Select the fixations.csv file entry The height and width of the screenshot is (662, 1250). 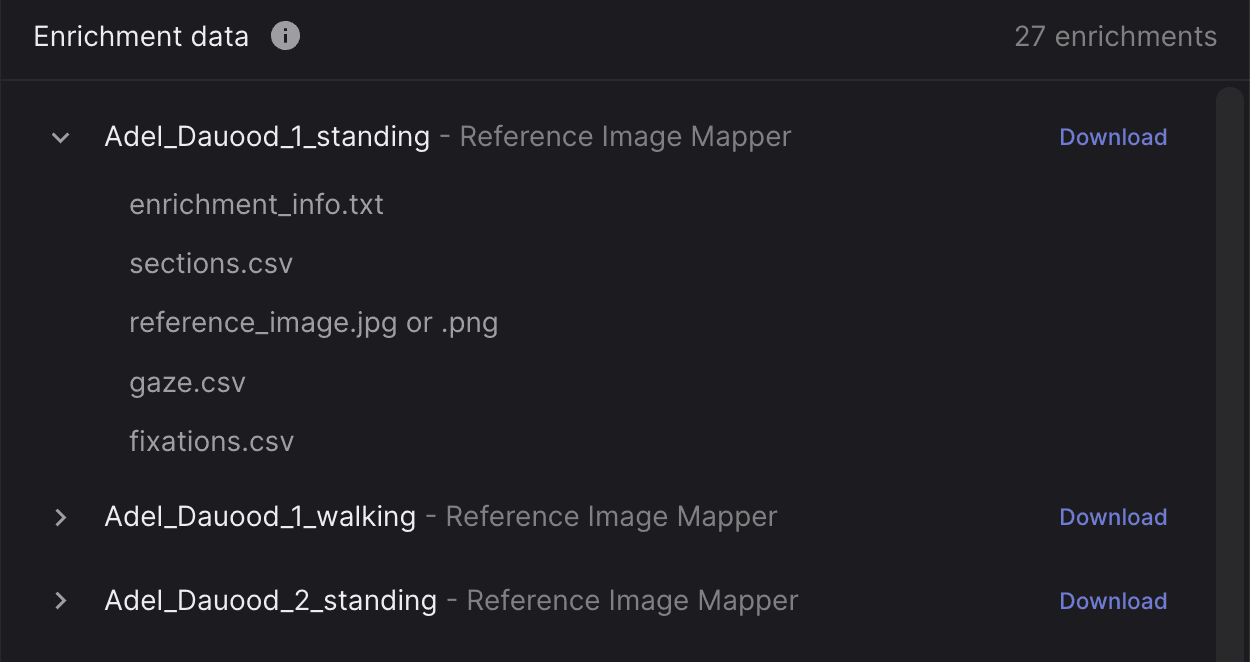pyautogui.click(x=211, y=442)
